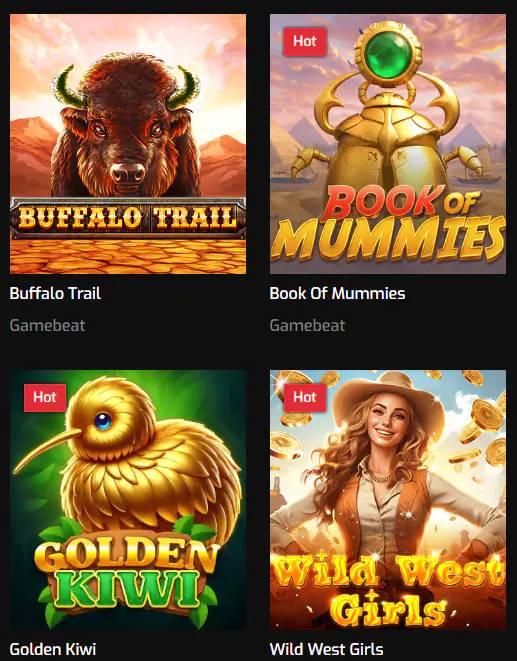Open the Buffalo Trail game thumbnail
The width and height of the screenshot is (517, 661).
pos(128,144)
